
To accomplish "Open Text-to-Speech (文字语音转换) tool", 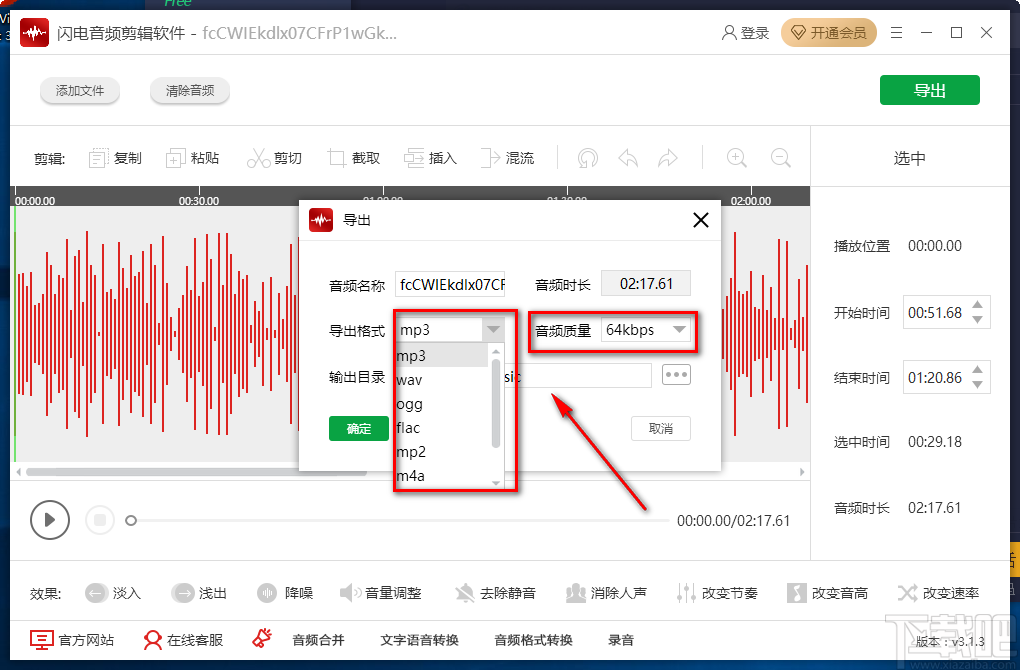I will click(x=420, y=640).
